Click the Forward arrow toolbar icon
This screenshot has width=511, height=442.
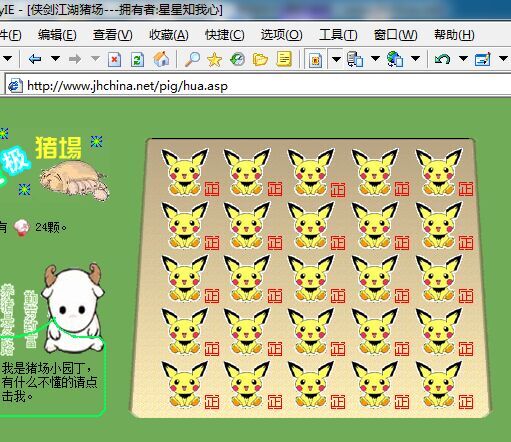[75, 59]
